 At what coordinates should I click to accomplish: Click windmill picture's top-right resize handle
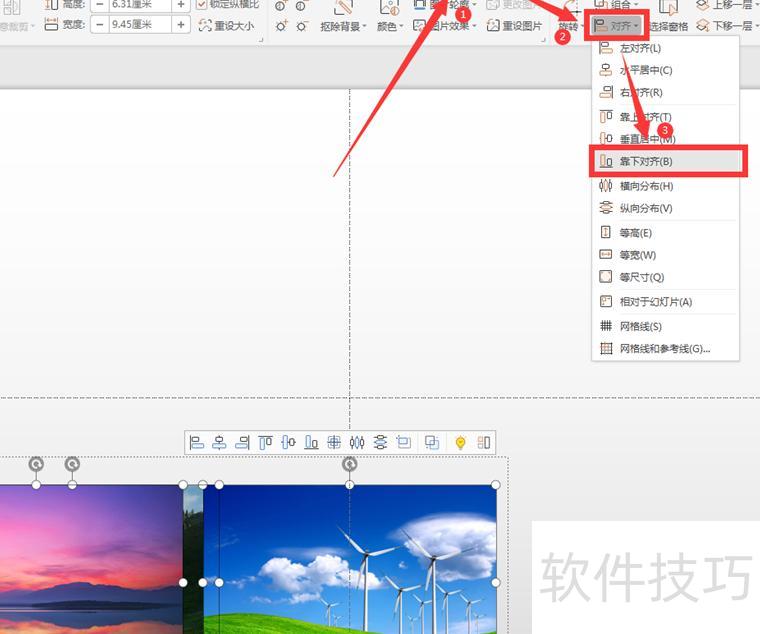tap(496, 485)
